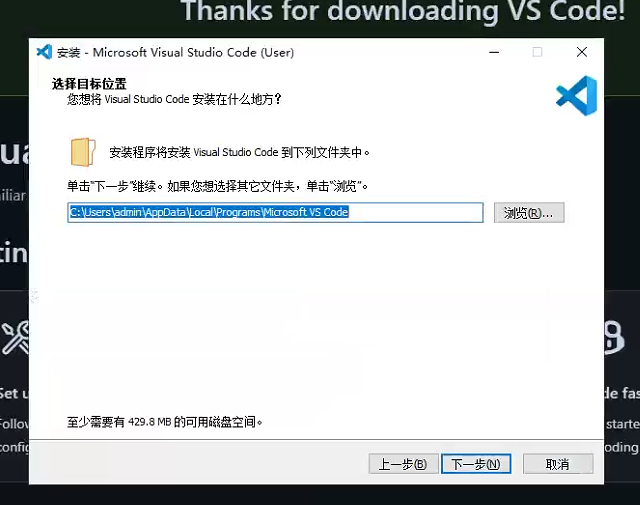Click into the install path text field
This screenshot has width=640, height=505.
coord(275,213)
